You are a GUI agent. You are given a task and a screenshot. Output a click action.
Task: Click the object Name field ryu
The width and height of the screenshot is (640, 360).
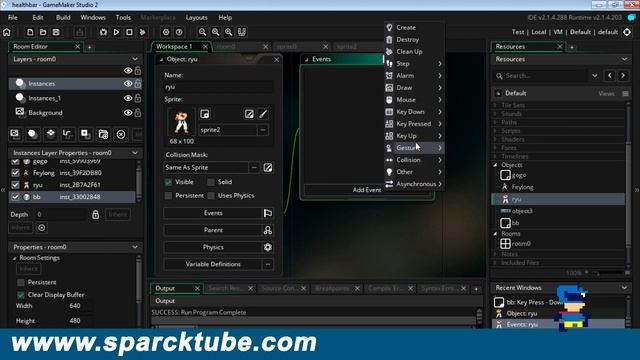coord(218,87)
